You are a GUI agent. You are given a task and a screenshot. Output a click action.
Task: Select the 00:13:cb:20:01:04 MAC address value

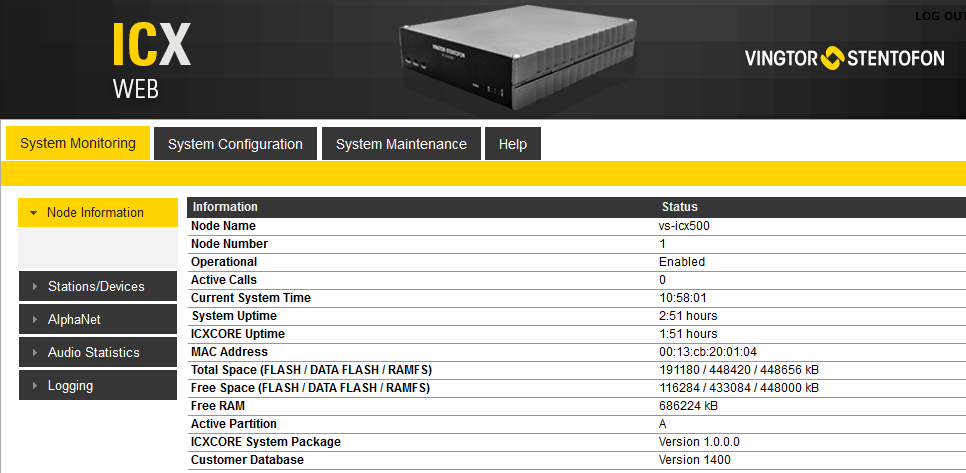(x=708, y=352)
